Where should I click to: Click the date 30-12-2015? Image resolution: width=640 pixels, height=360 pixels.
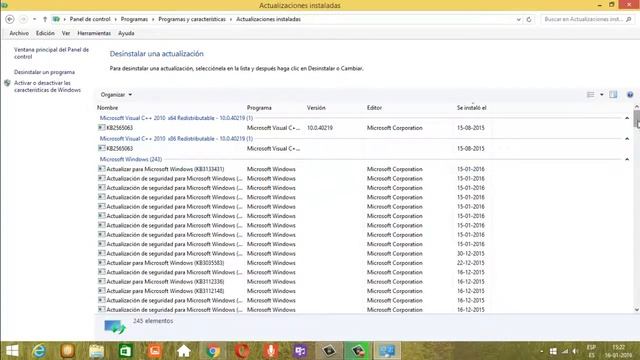coord(471,253)
